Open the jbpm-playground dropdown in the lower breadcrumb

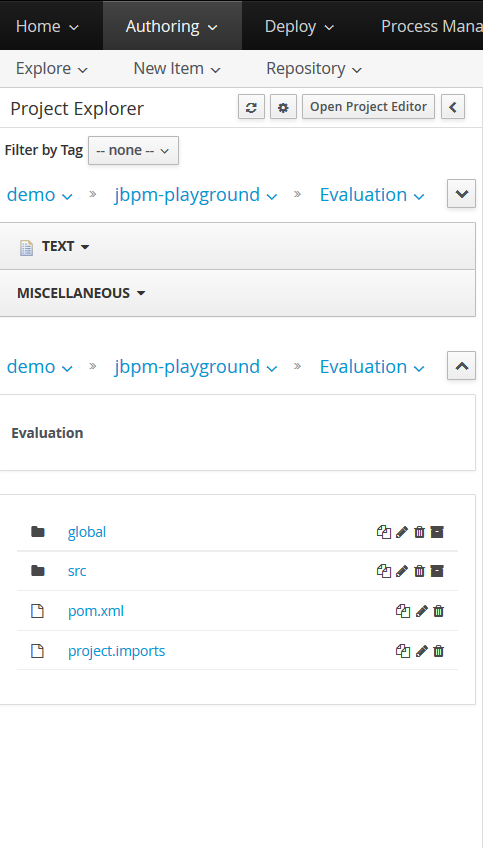[x=196, y=367]
